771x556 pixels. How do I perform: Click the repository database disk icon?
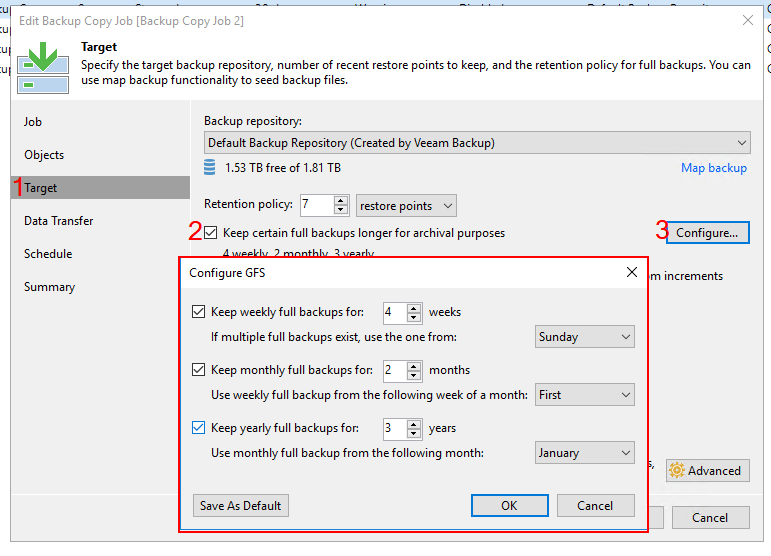(210, 168)
